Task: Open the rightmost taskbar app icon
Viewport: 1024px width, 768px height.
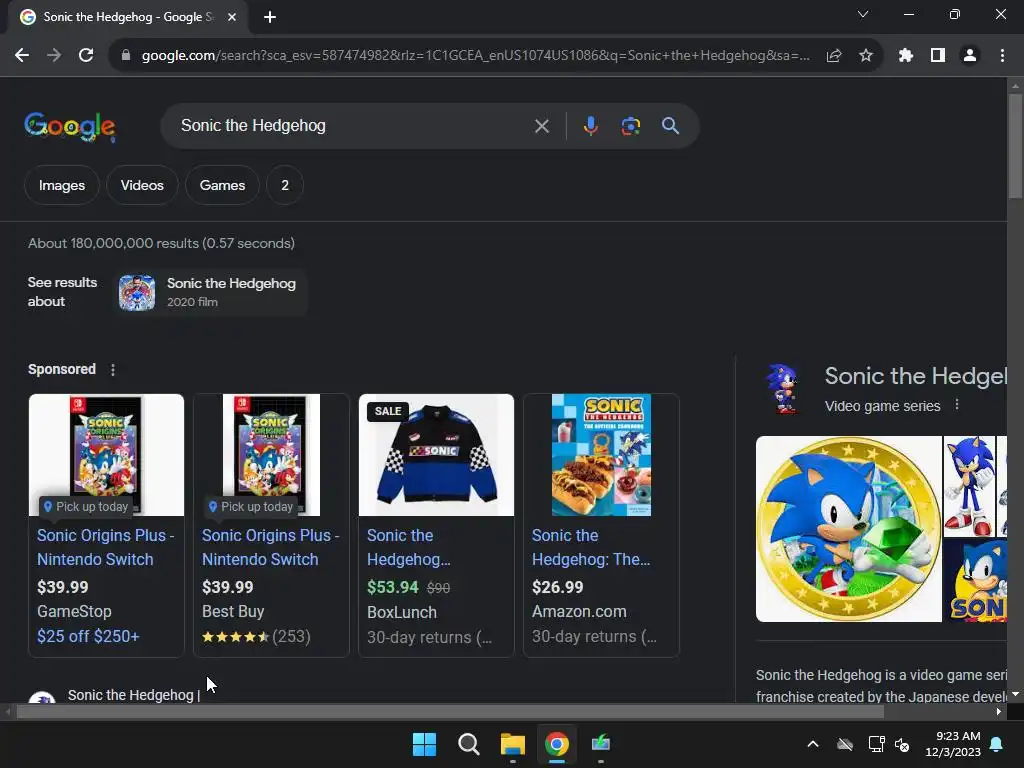Action: [601, 744]
